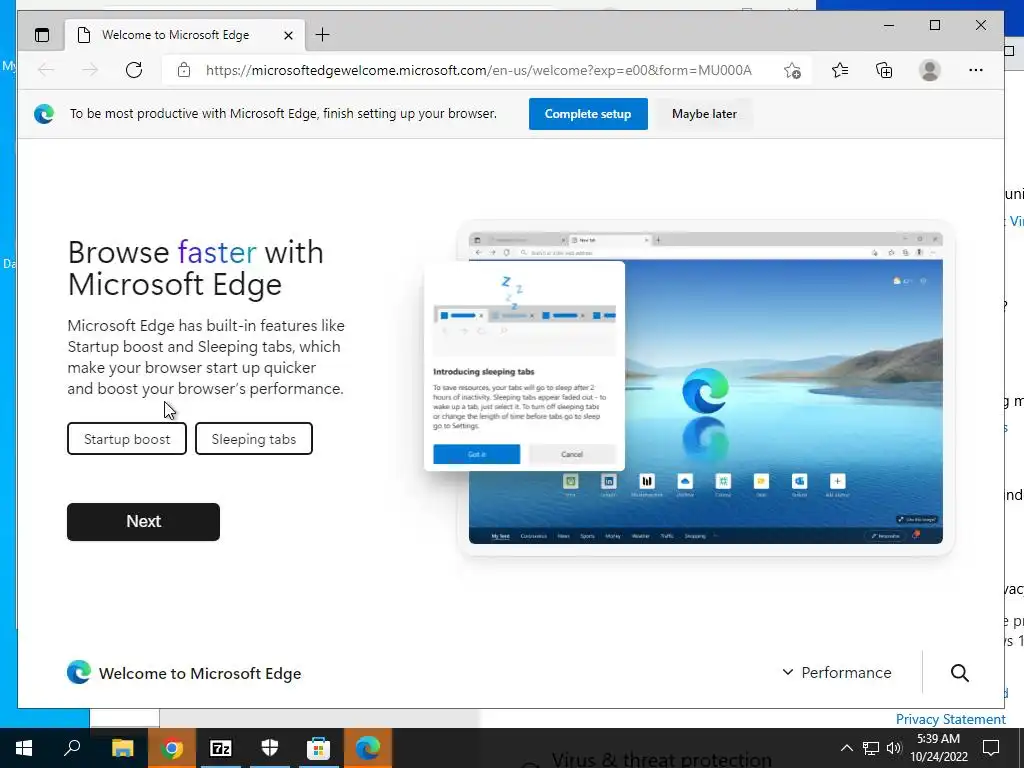Minimize the Edge window
Screen dimensions: 1024x768
[x=889, y=25]
